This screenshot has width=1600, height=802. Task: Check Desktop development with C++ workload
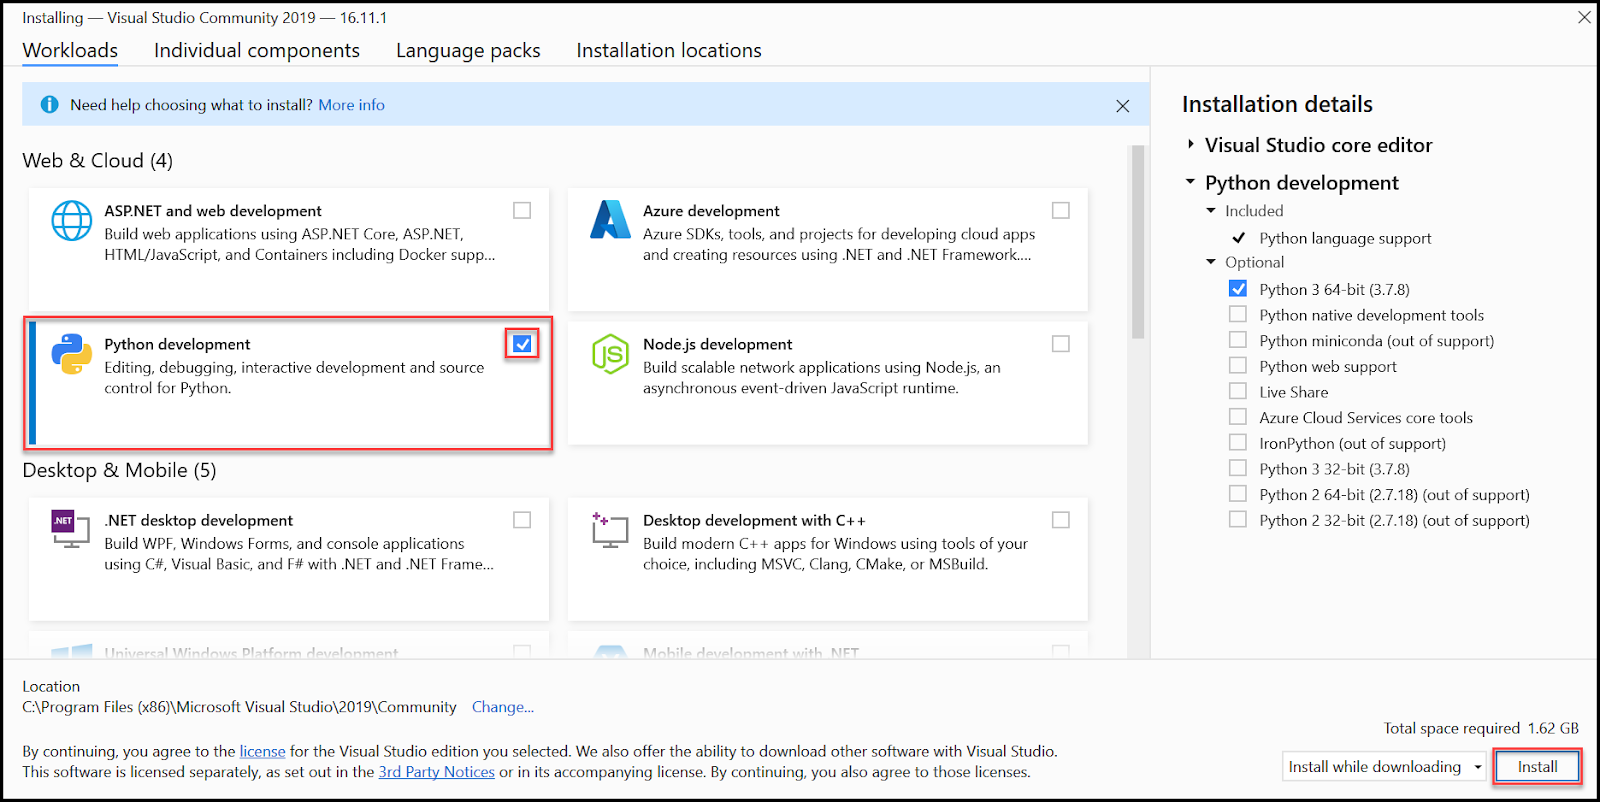point(1061,520)
